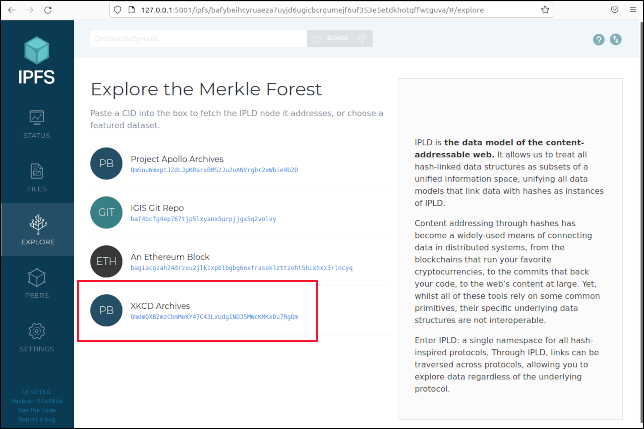The height and width of the screenshot is (429, 644).
Task: Open the Status page in sidebar
Action: [x=37, y=124]
